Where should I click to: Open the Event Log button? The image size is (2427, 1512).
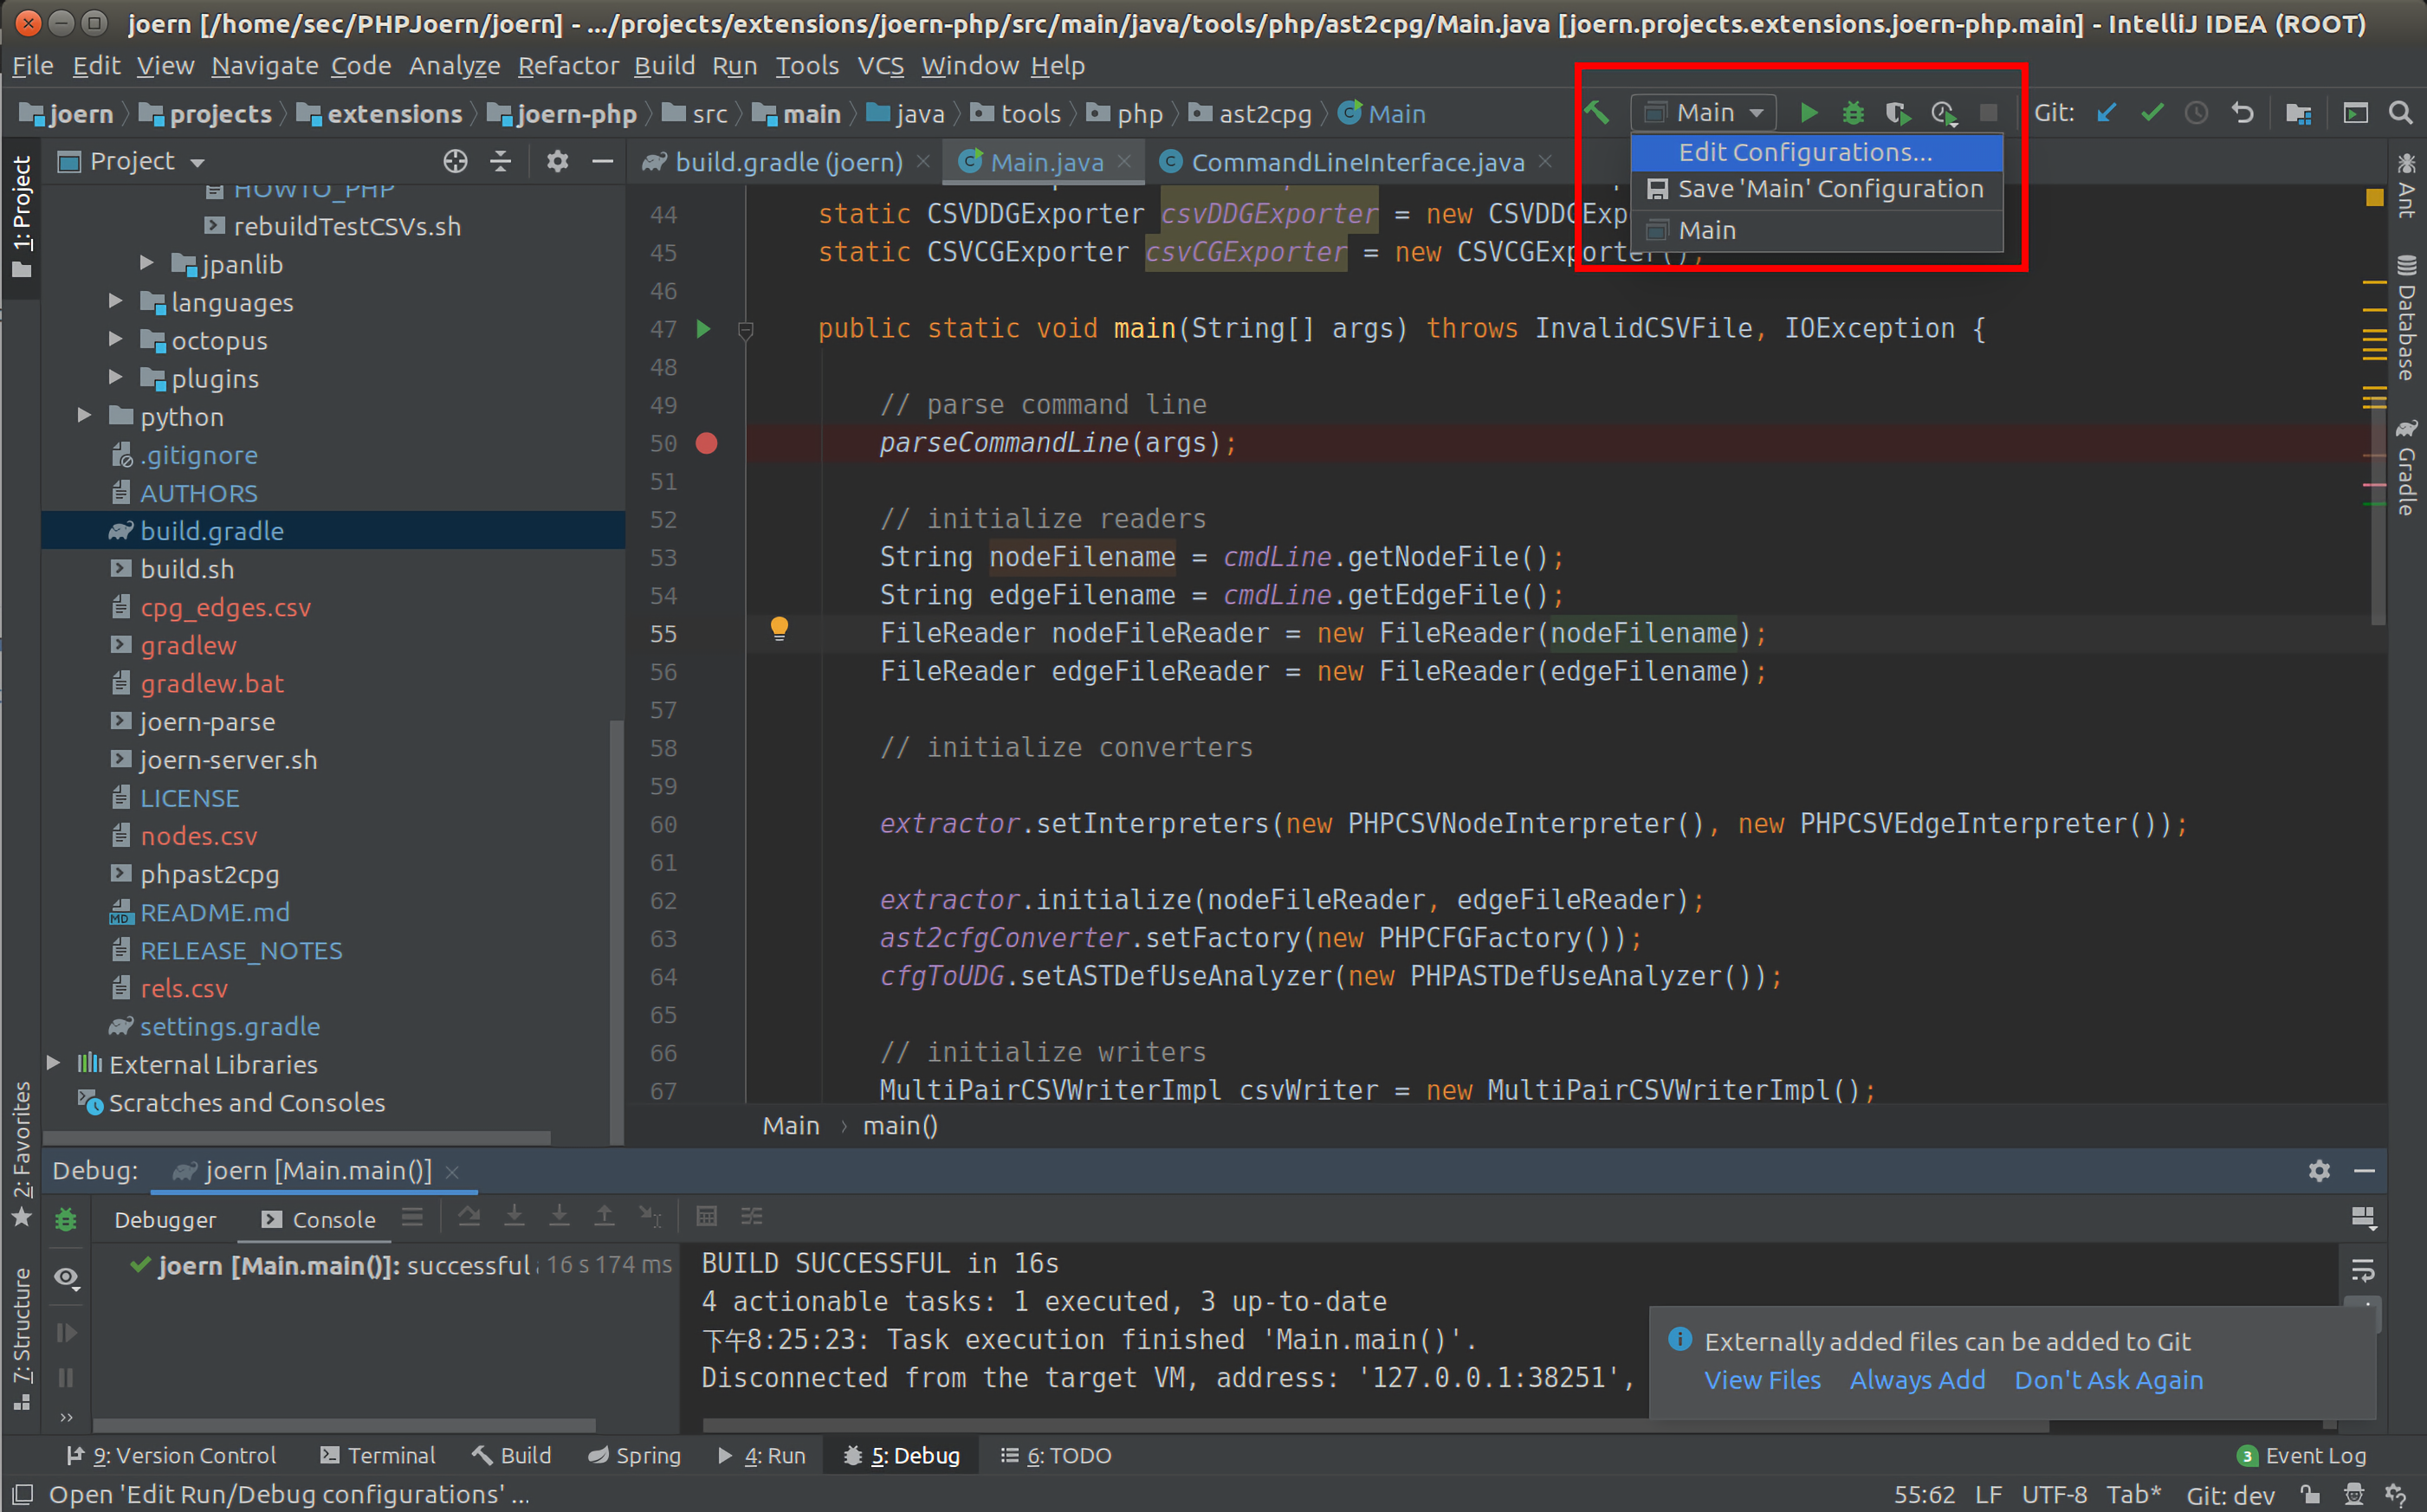point(2301,1455)
